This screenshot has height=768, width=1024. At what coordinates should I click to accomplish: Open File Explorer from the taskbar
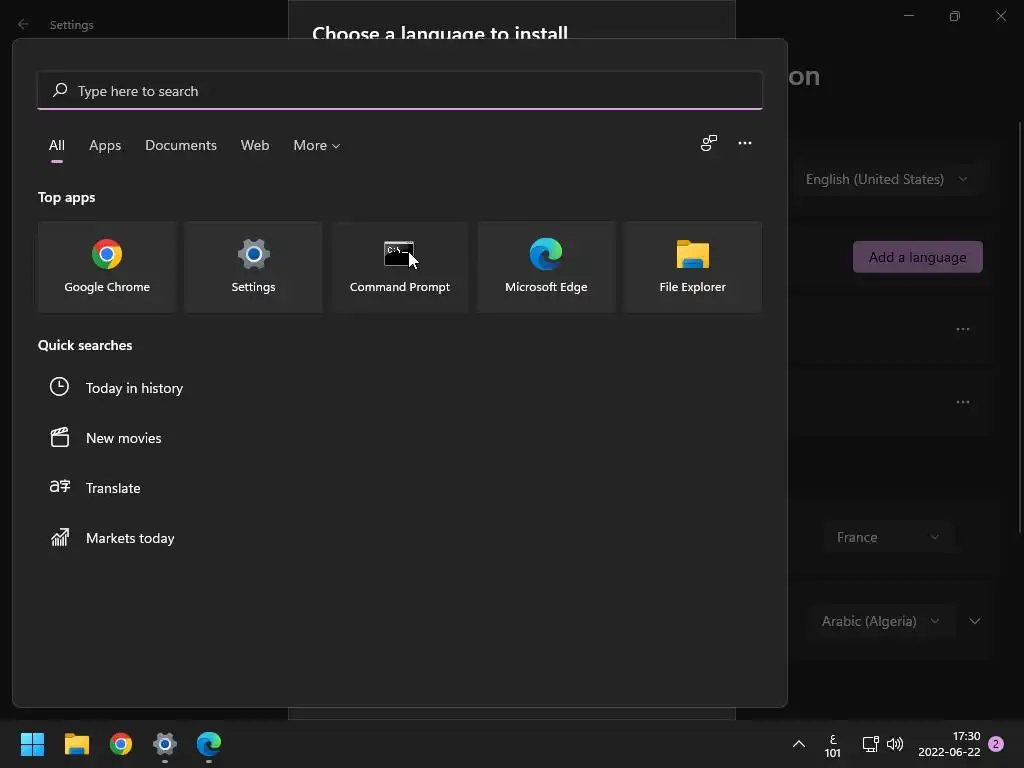tap(76, 744)
